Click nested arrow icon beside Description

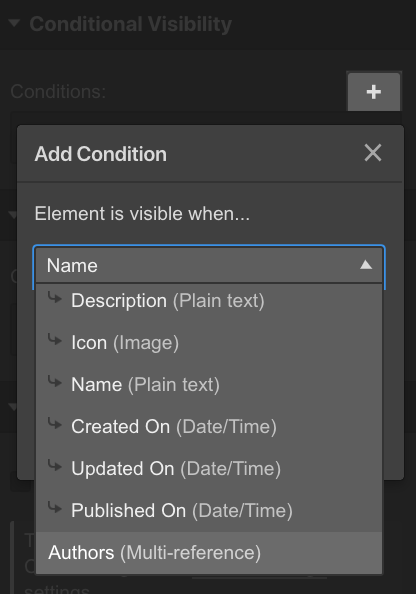[x=55, y=298]
